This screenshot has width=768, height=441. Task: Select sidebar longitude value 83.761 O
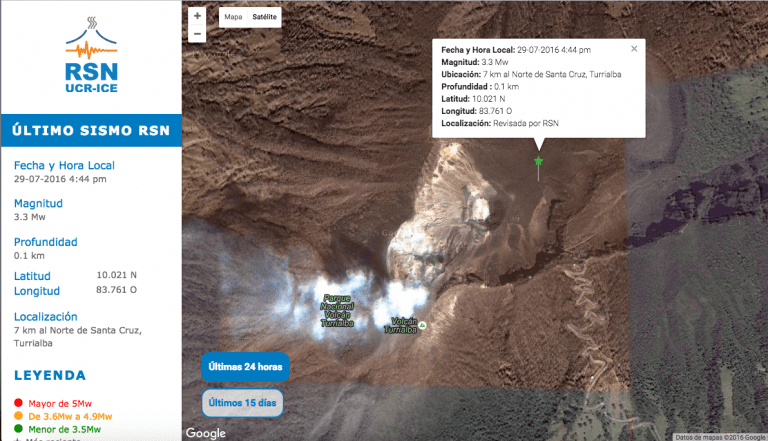(117, 290)
